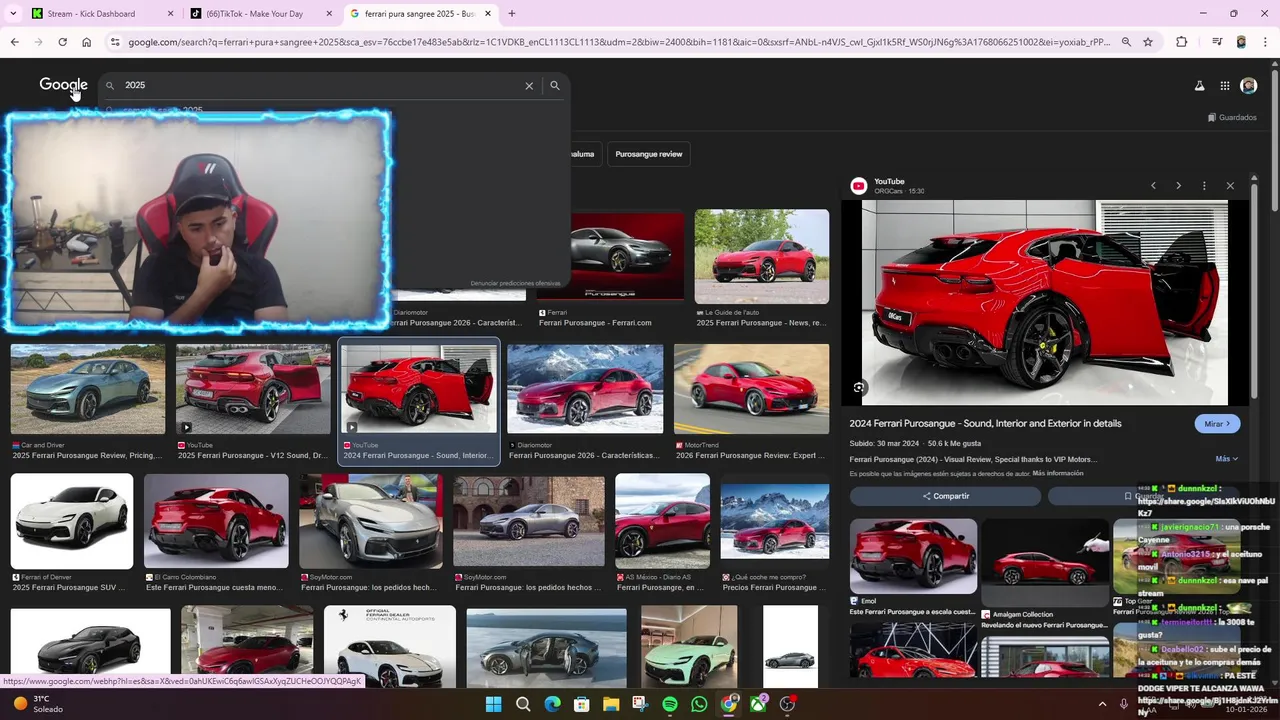Open MotorTrend 2026 Purosangue Review thumbnail
The width and height of the screenshot is (1280, 720).
(751, 389)
